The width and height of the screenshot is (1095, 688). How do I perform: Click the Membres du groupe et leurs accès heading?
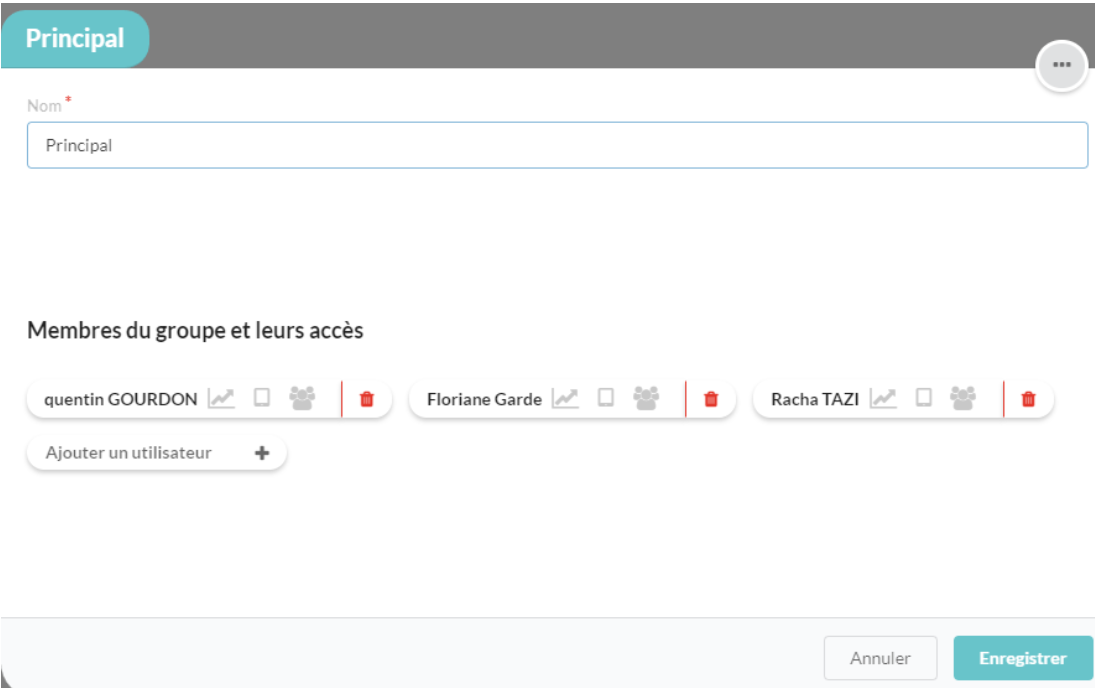coord(196,330)
